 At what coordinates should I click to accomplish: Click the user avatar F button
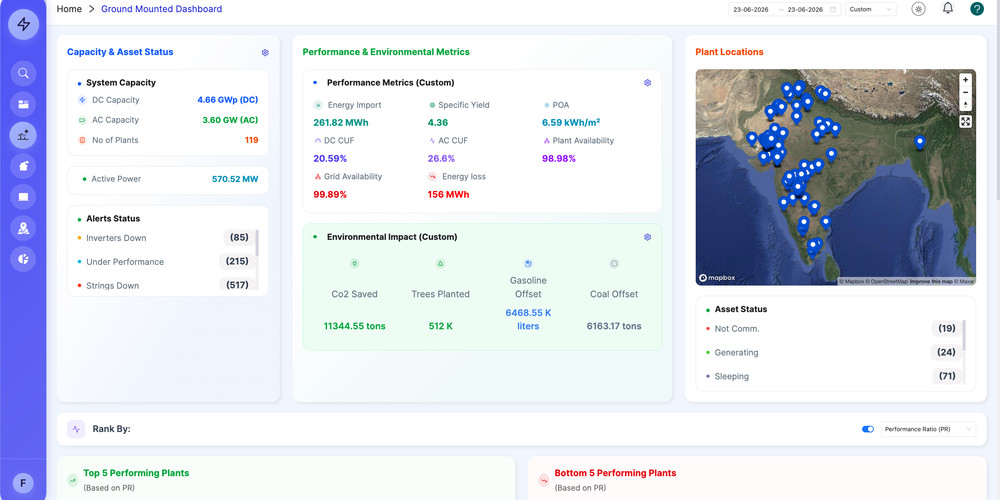(23, 483)
